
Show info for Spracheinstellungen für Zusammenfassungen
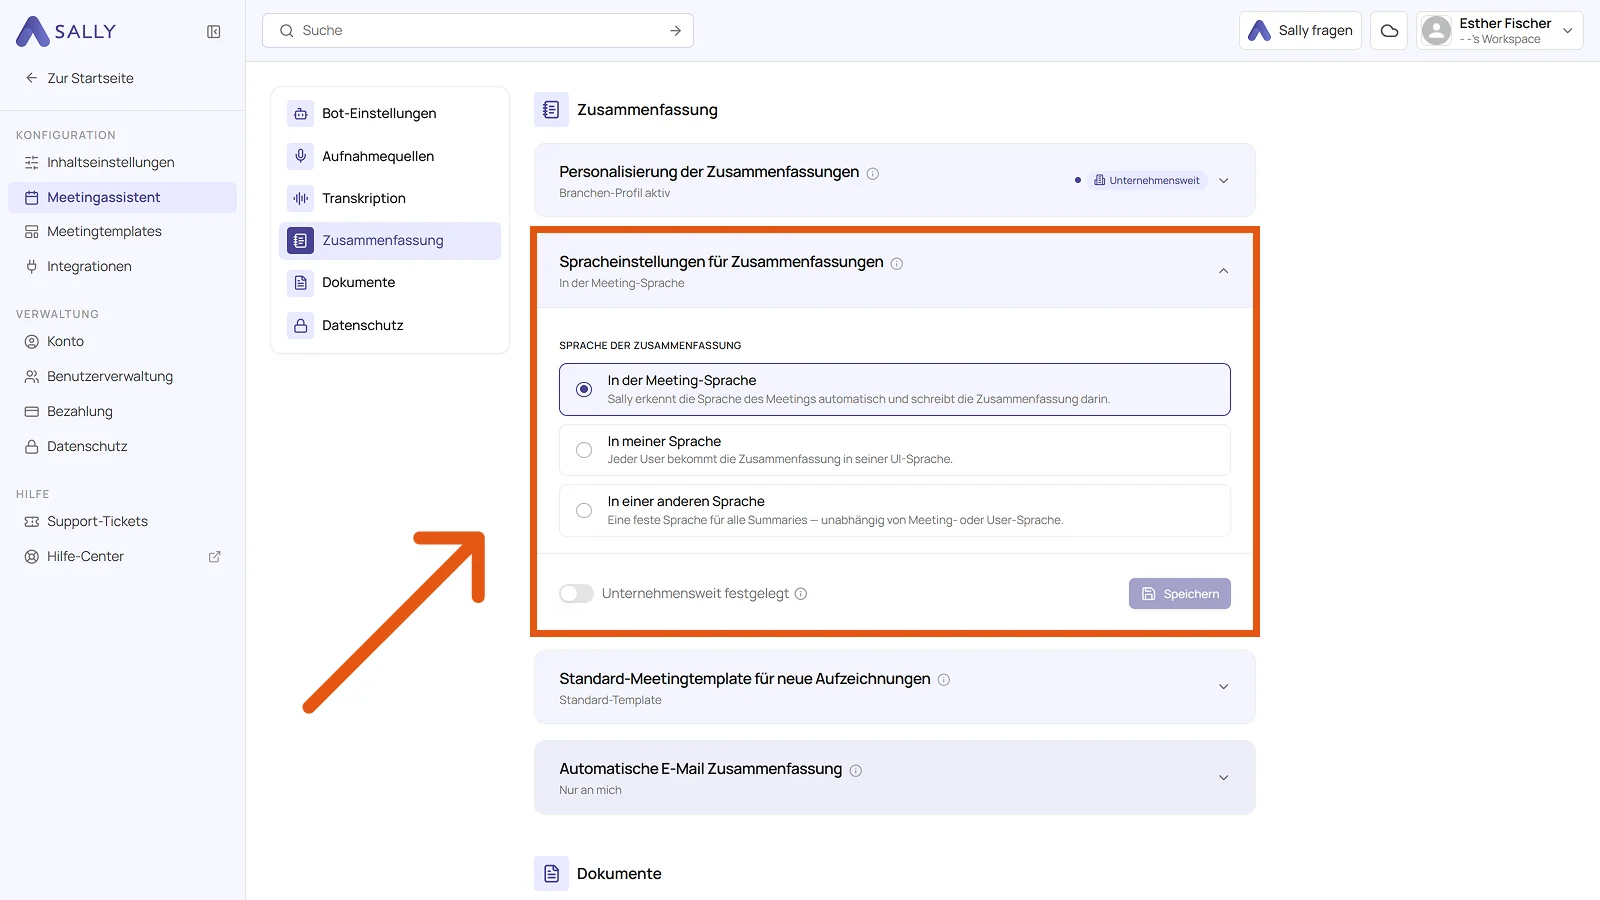(x=897, y=264)
